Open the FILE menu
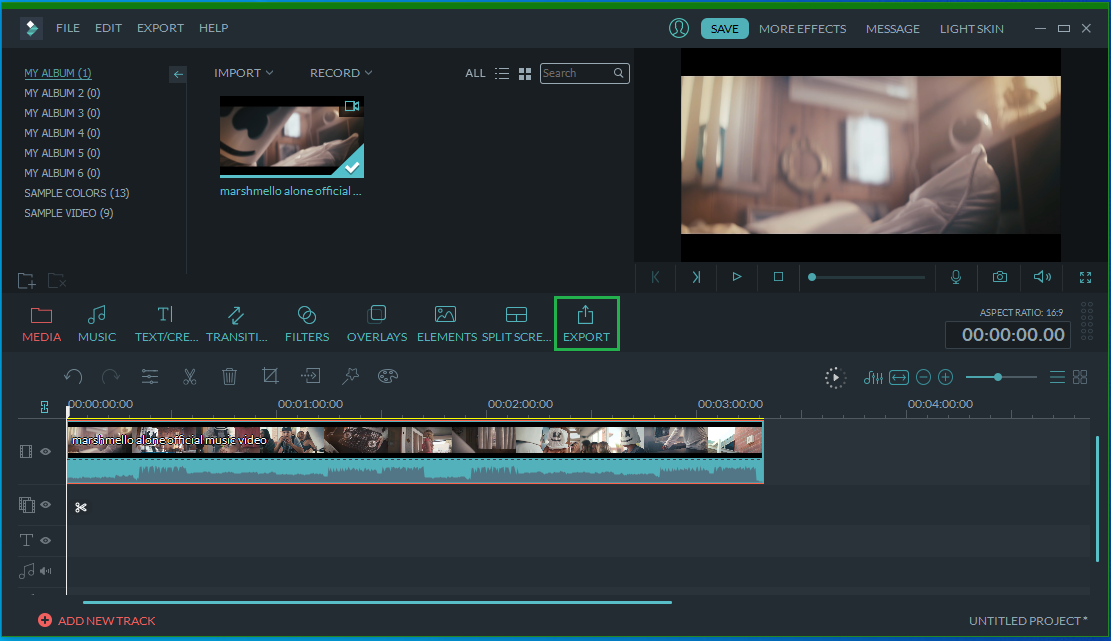This screenshot has width=1111, height=641. [68, 28]
